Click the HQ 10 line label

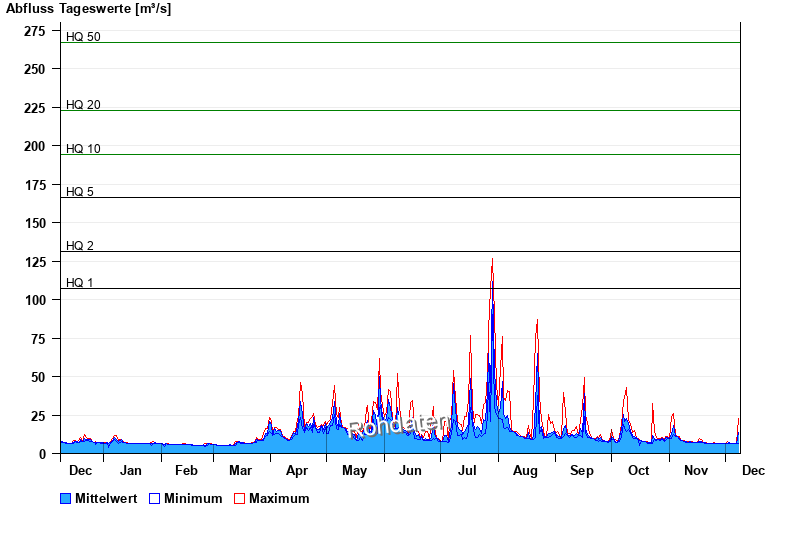point(83,149)
